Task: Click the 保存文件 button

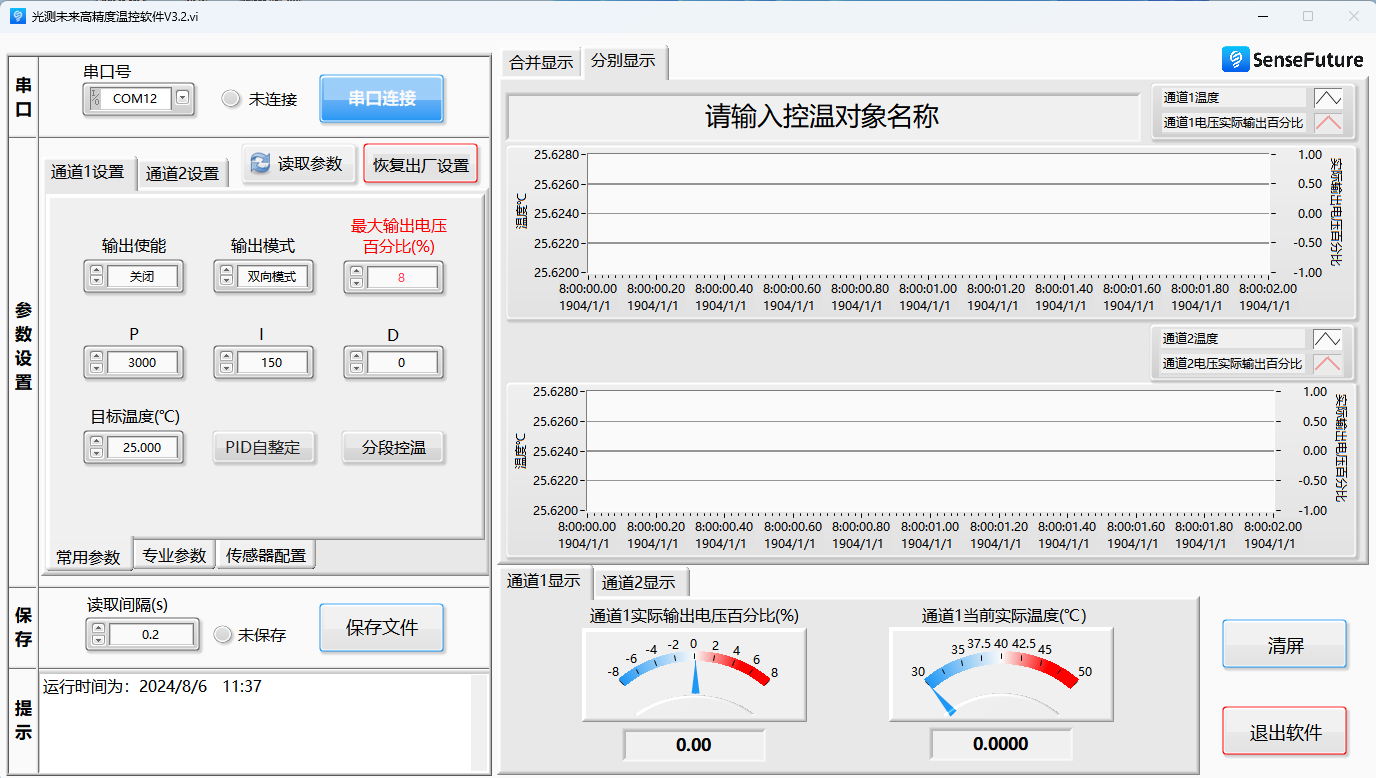Action: click(382, 628)
